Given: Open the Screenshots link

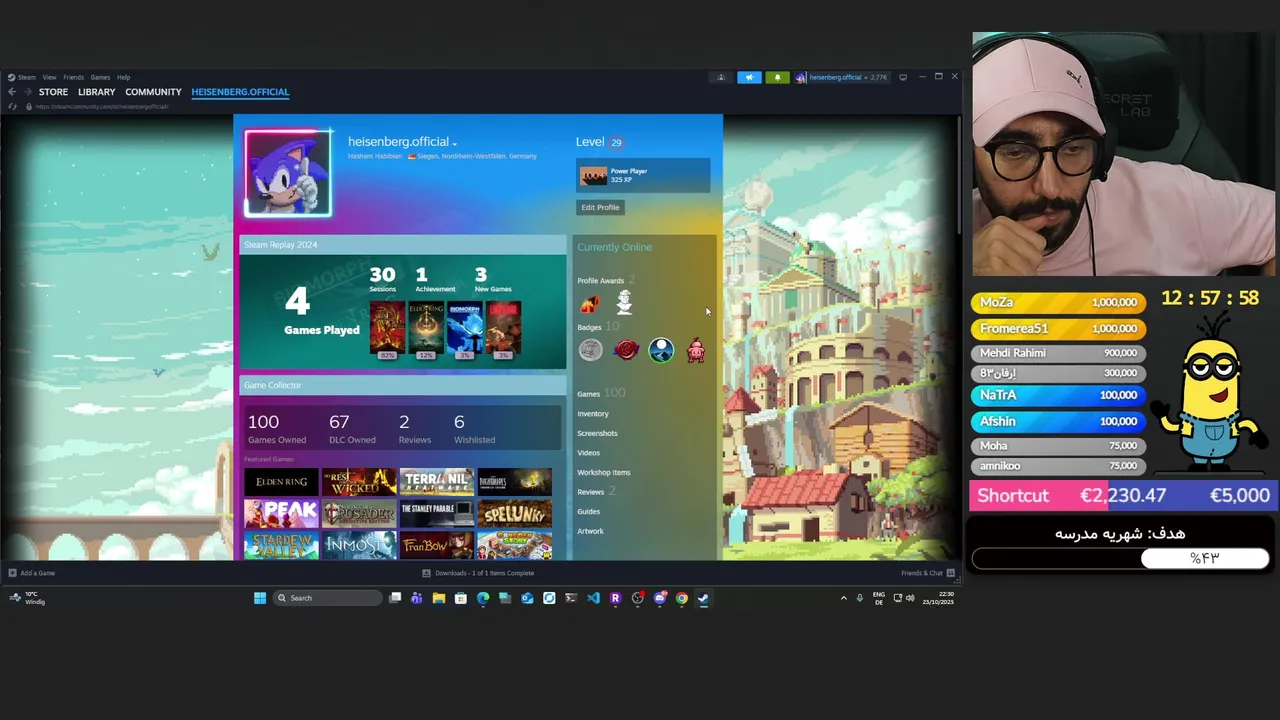Looking at the screenshot, I should click(597, 433).
